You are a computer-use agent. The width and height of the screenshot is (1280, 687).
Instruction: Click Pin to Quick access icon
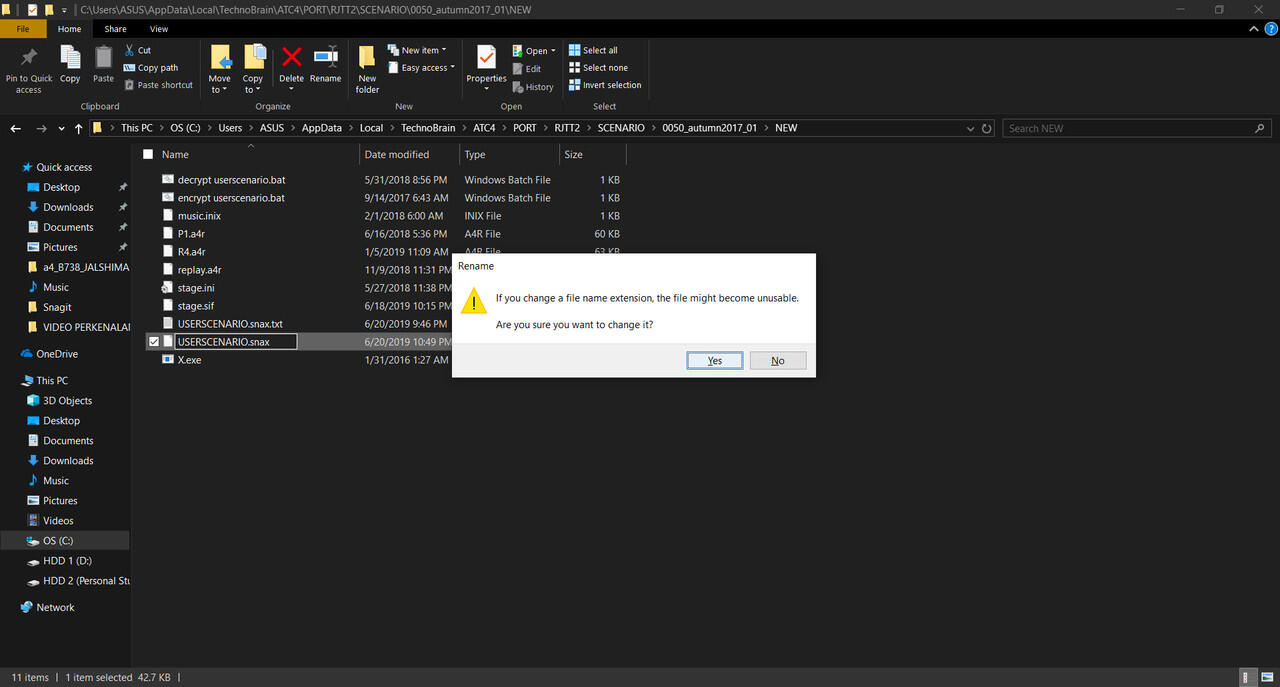point(29,58)
